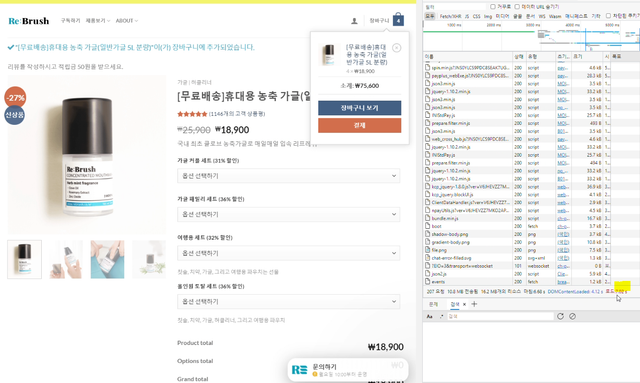Click 장바구니 header link
This screenshot has width=640, height=383.
click(x=379, y=20)
